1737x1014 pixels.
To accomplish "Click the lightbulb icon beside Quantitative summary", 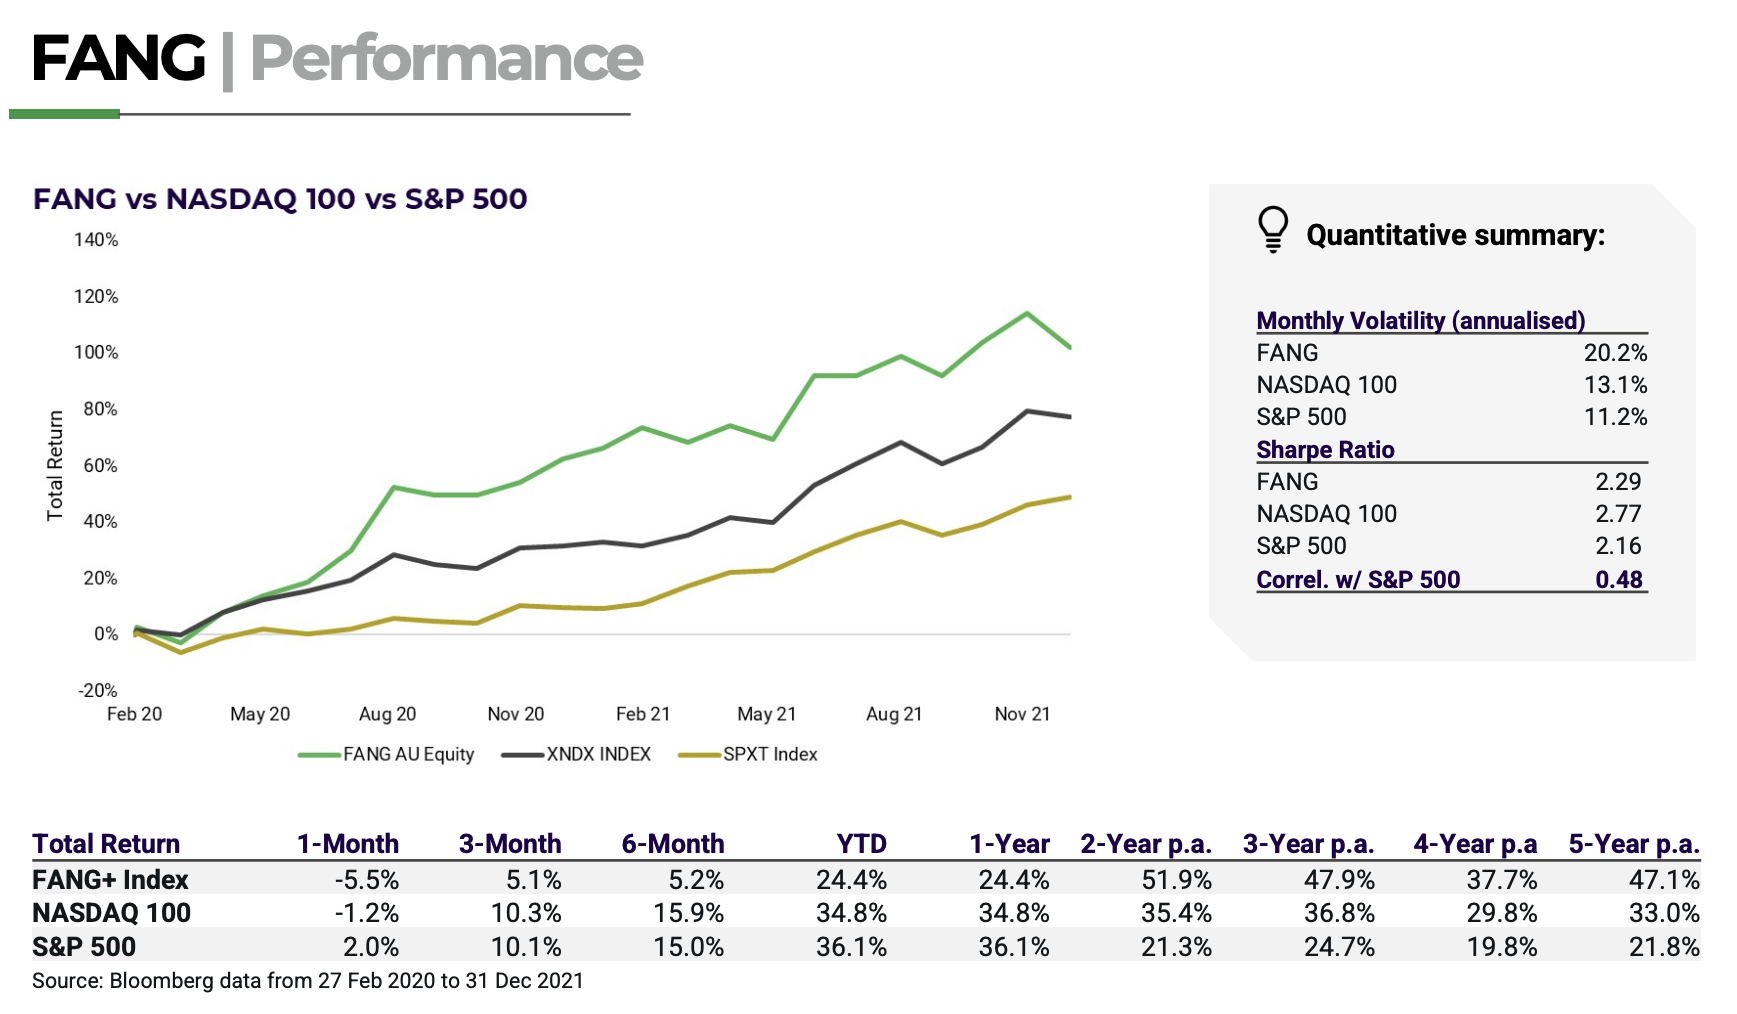I will tap(1272, 229).
